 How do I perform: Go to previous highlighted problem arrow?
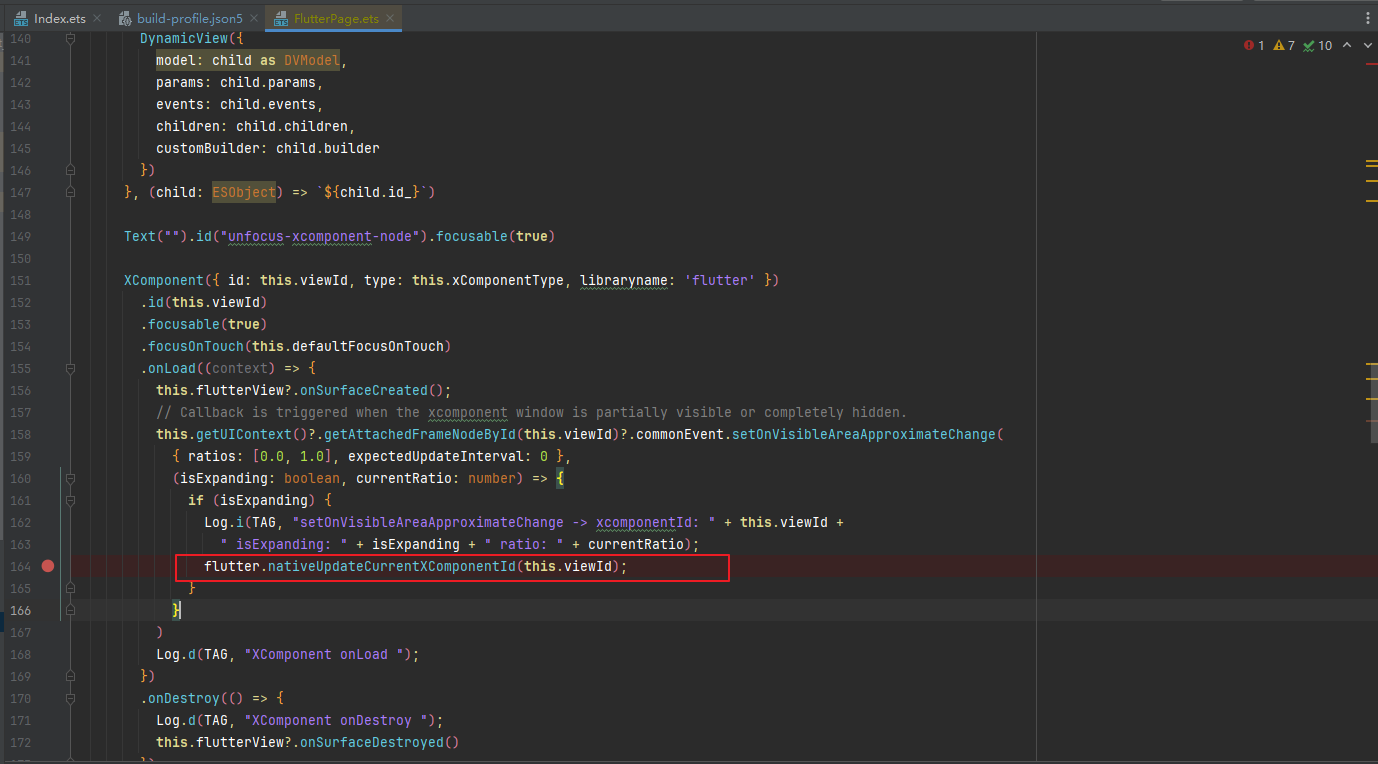[1347, 45]
